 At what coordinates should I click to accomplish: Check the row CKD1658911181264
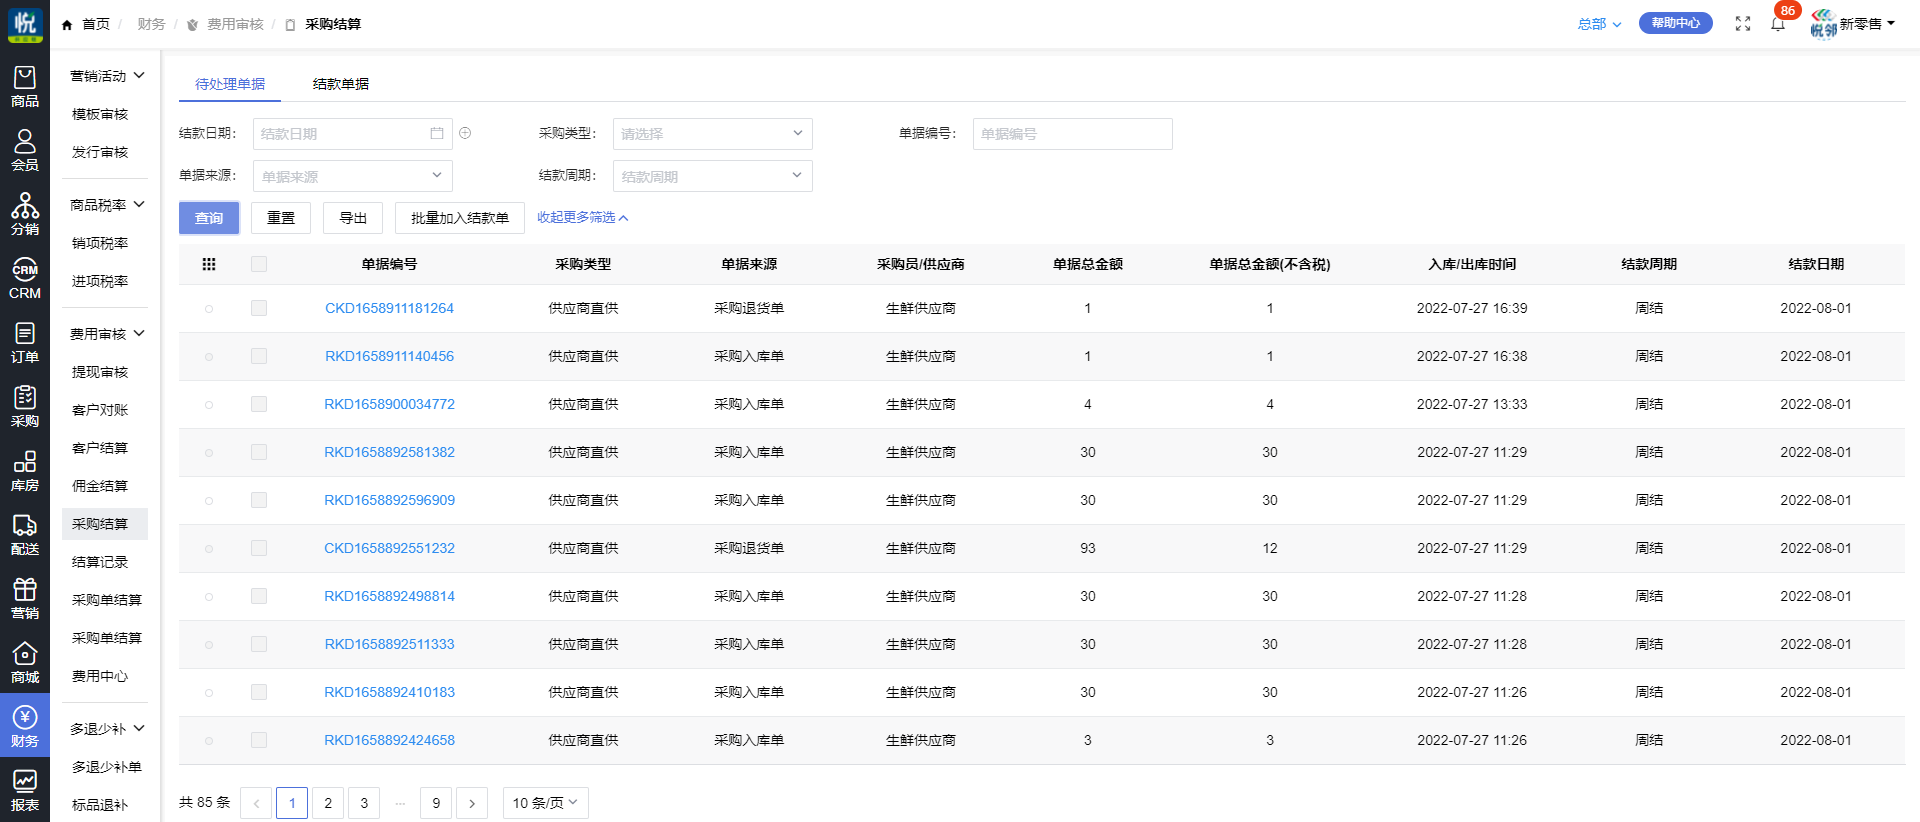click(259, 308)
